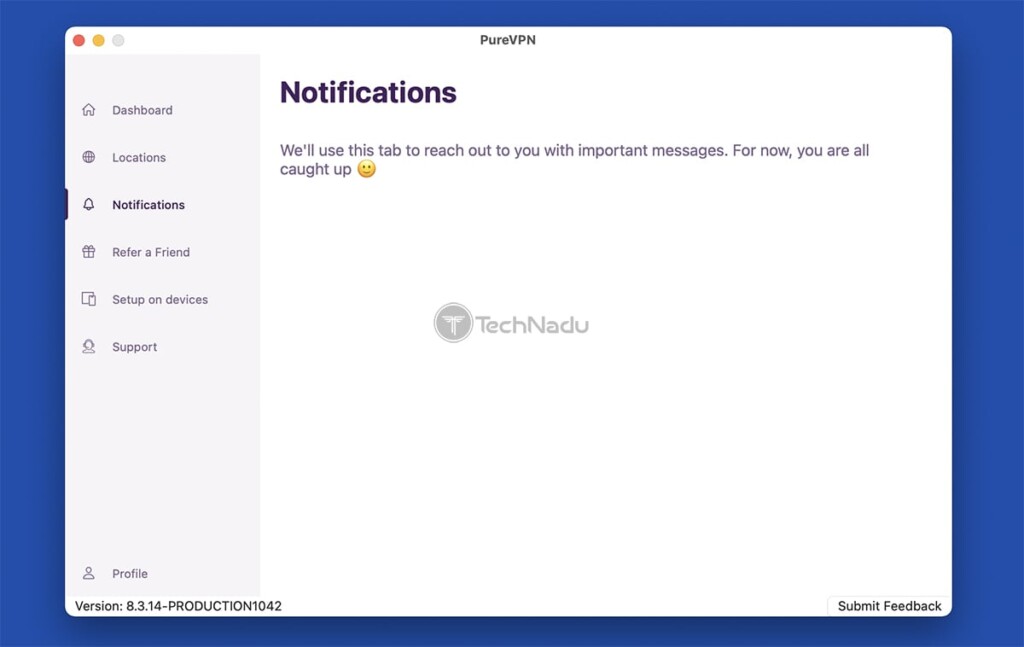Click the Locations globe icon
The image size is (1024, 647).
pos(89,157)
